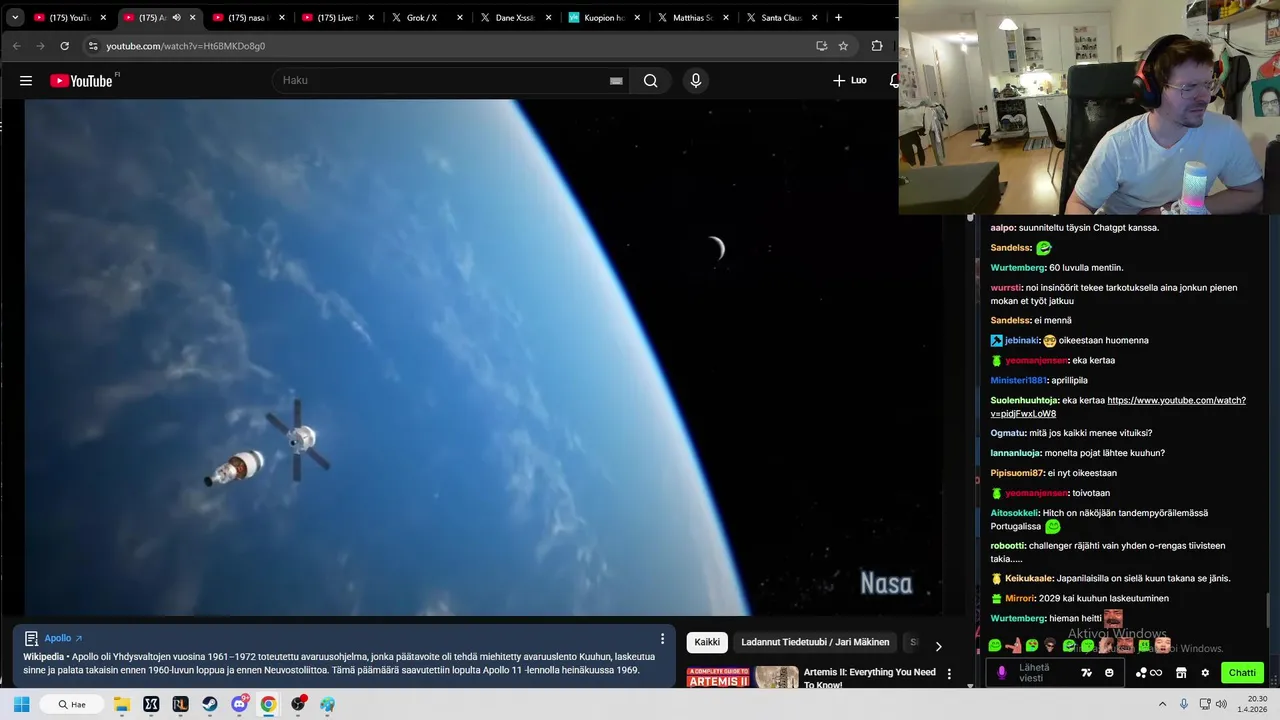Open Steam from the taskbar
This screenshot has height=720, width=1280.
click(210, 704)
